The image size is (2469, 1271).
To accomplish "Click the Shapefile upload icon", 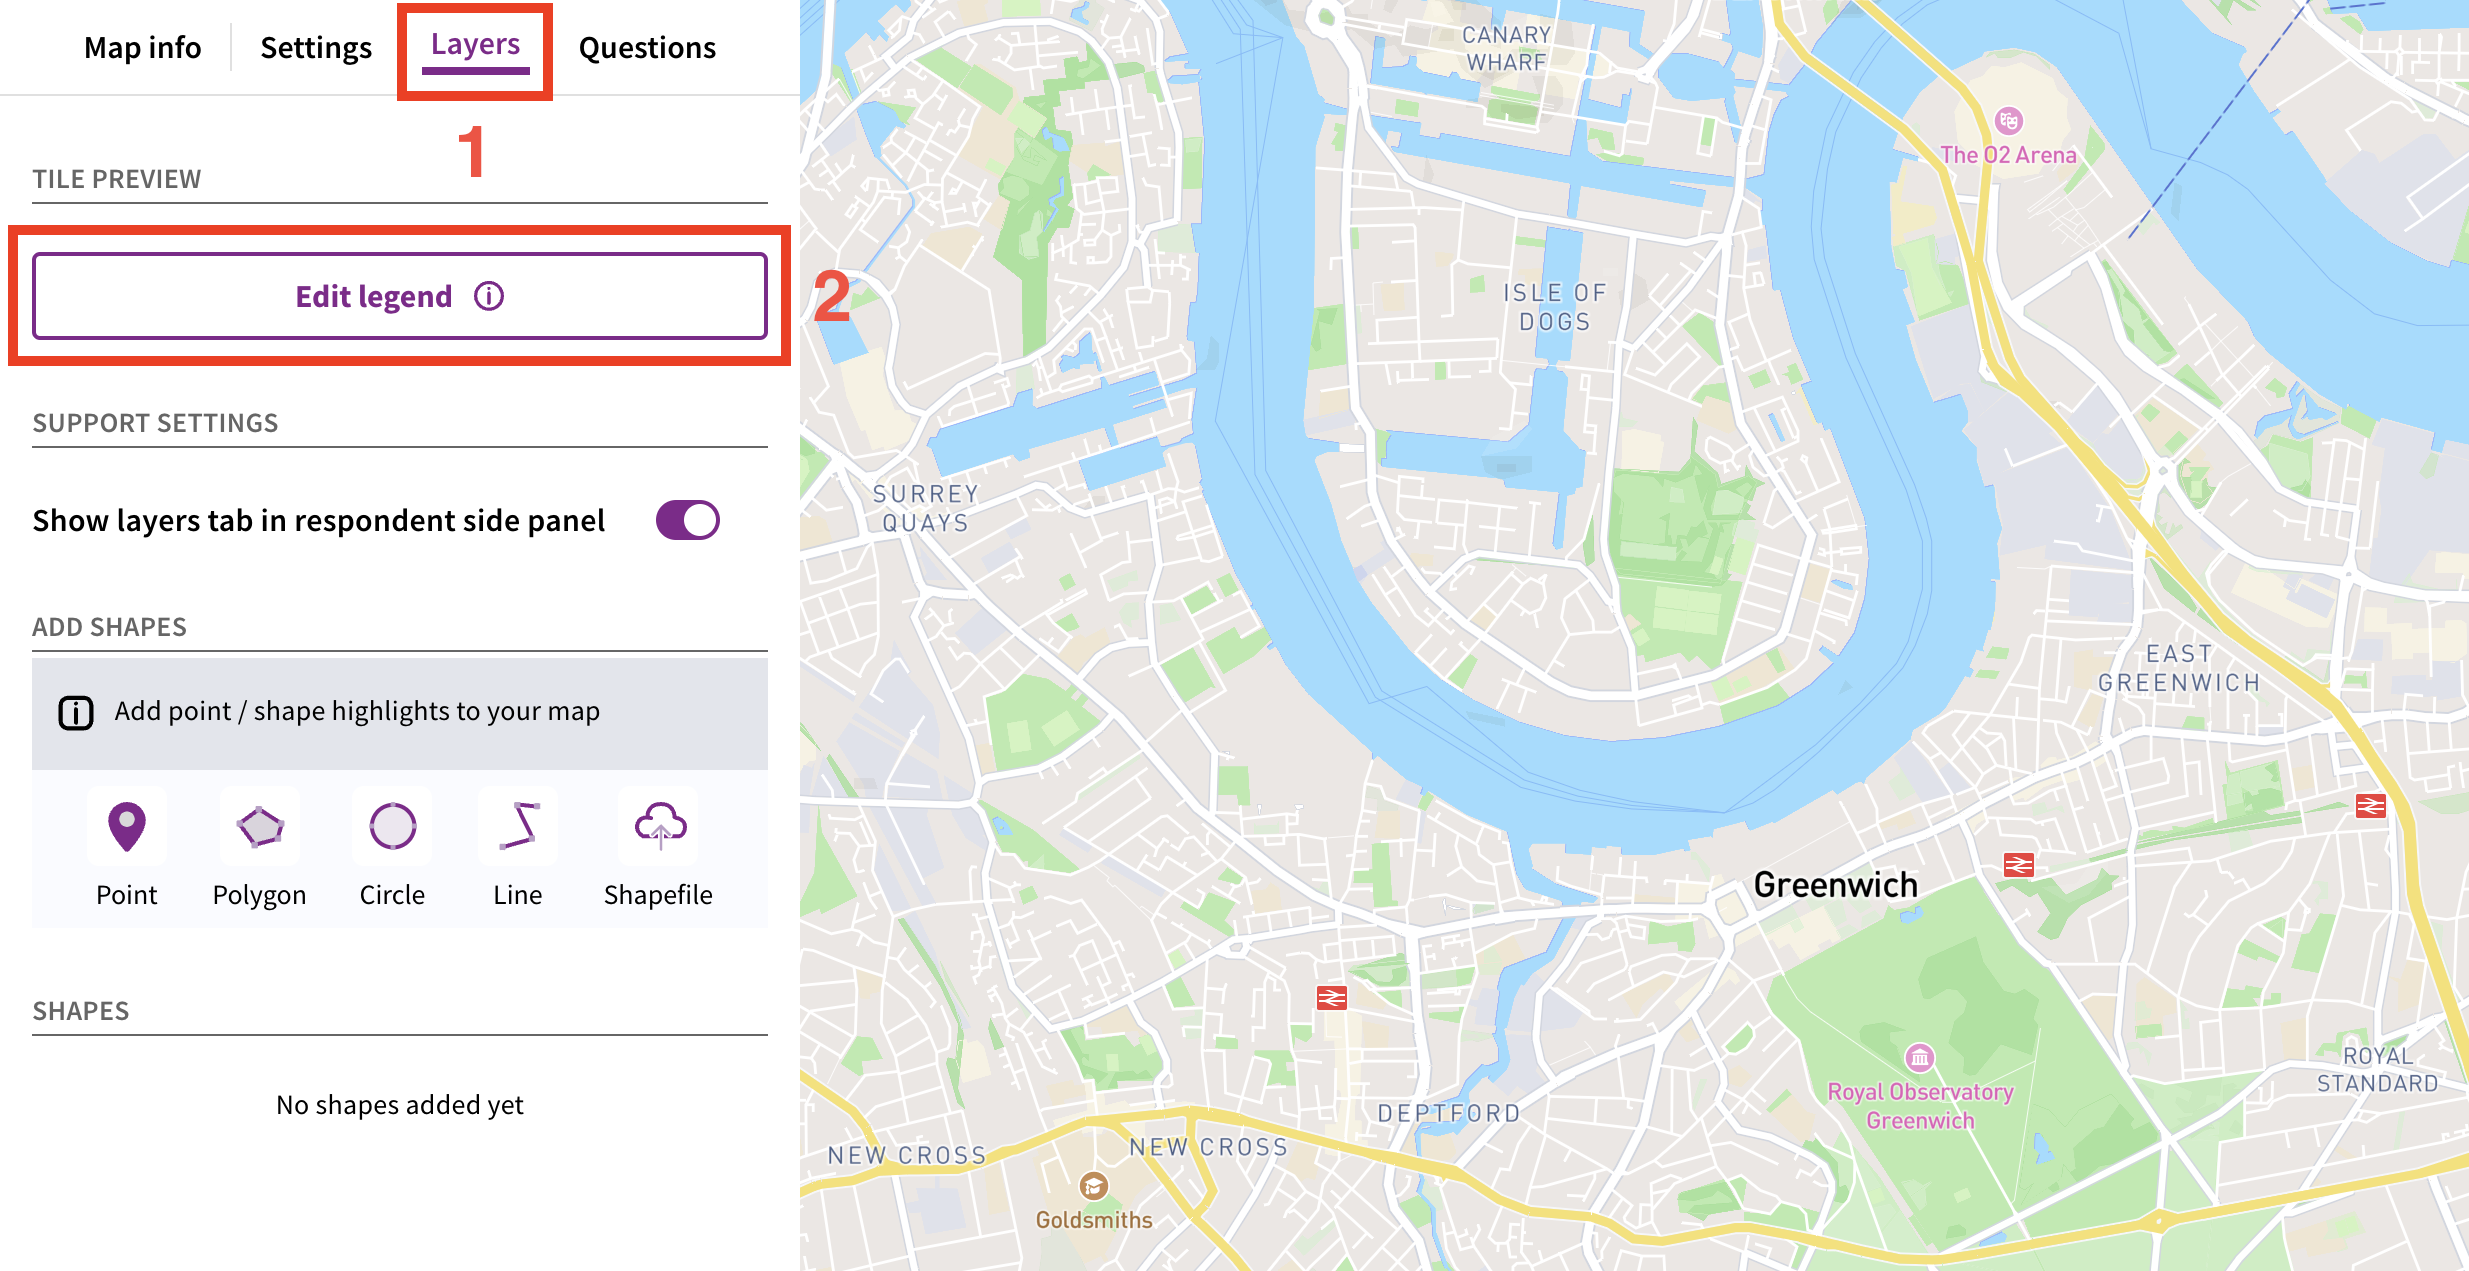I will pyautogui.click(x=659, y=827).
